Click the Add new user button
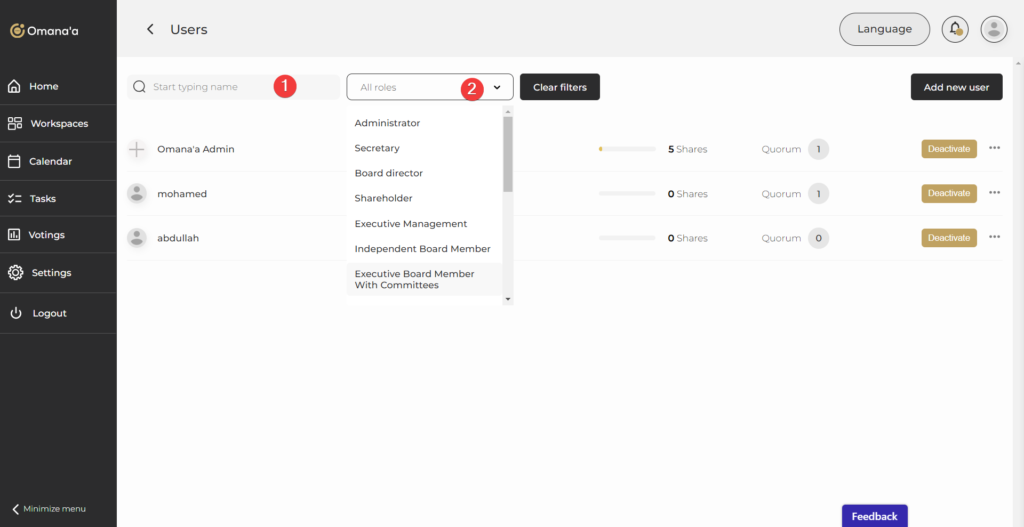Screen dimensions: 1024x527 click(x=956, y=87)
